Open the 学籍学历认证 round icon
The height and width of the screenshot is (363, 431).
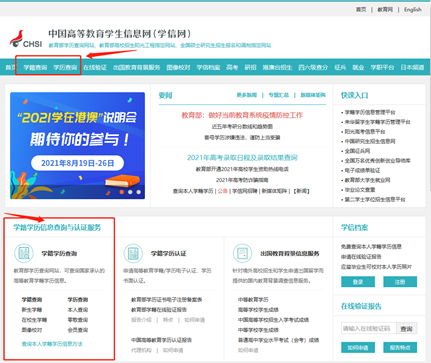(x=133, y=253)
